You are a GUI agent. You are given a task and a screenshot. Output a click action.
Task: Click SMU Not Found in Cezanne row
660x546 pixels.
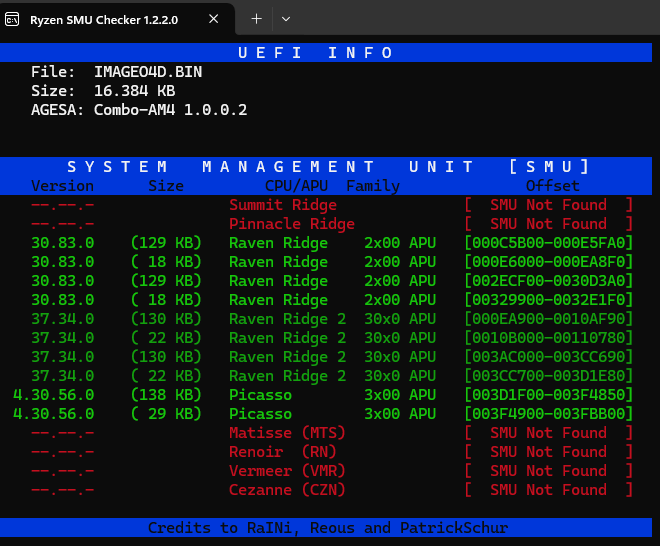[x=548, y=490]
